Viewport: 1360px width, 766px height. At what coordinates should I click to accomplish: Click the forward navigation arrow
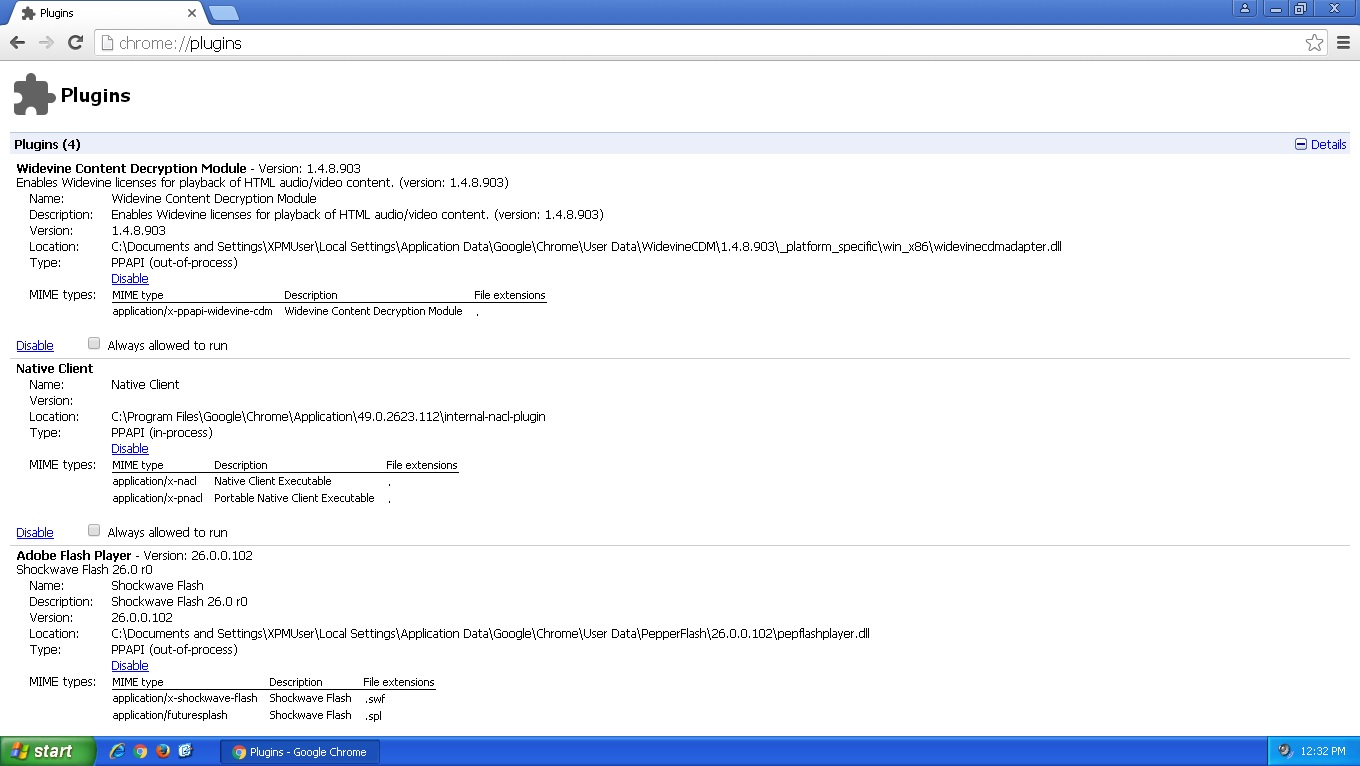[x=46, y=42]
